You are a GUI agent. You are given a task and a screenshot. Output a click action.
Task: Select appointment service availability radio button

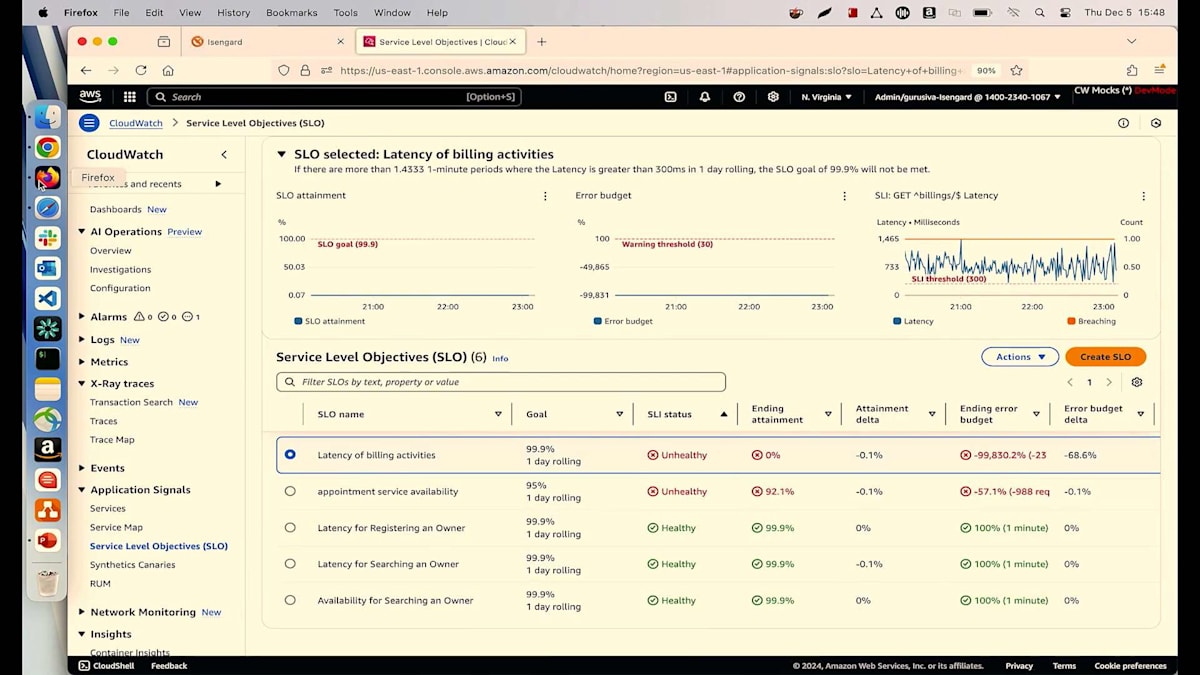coord(290,491)
